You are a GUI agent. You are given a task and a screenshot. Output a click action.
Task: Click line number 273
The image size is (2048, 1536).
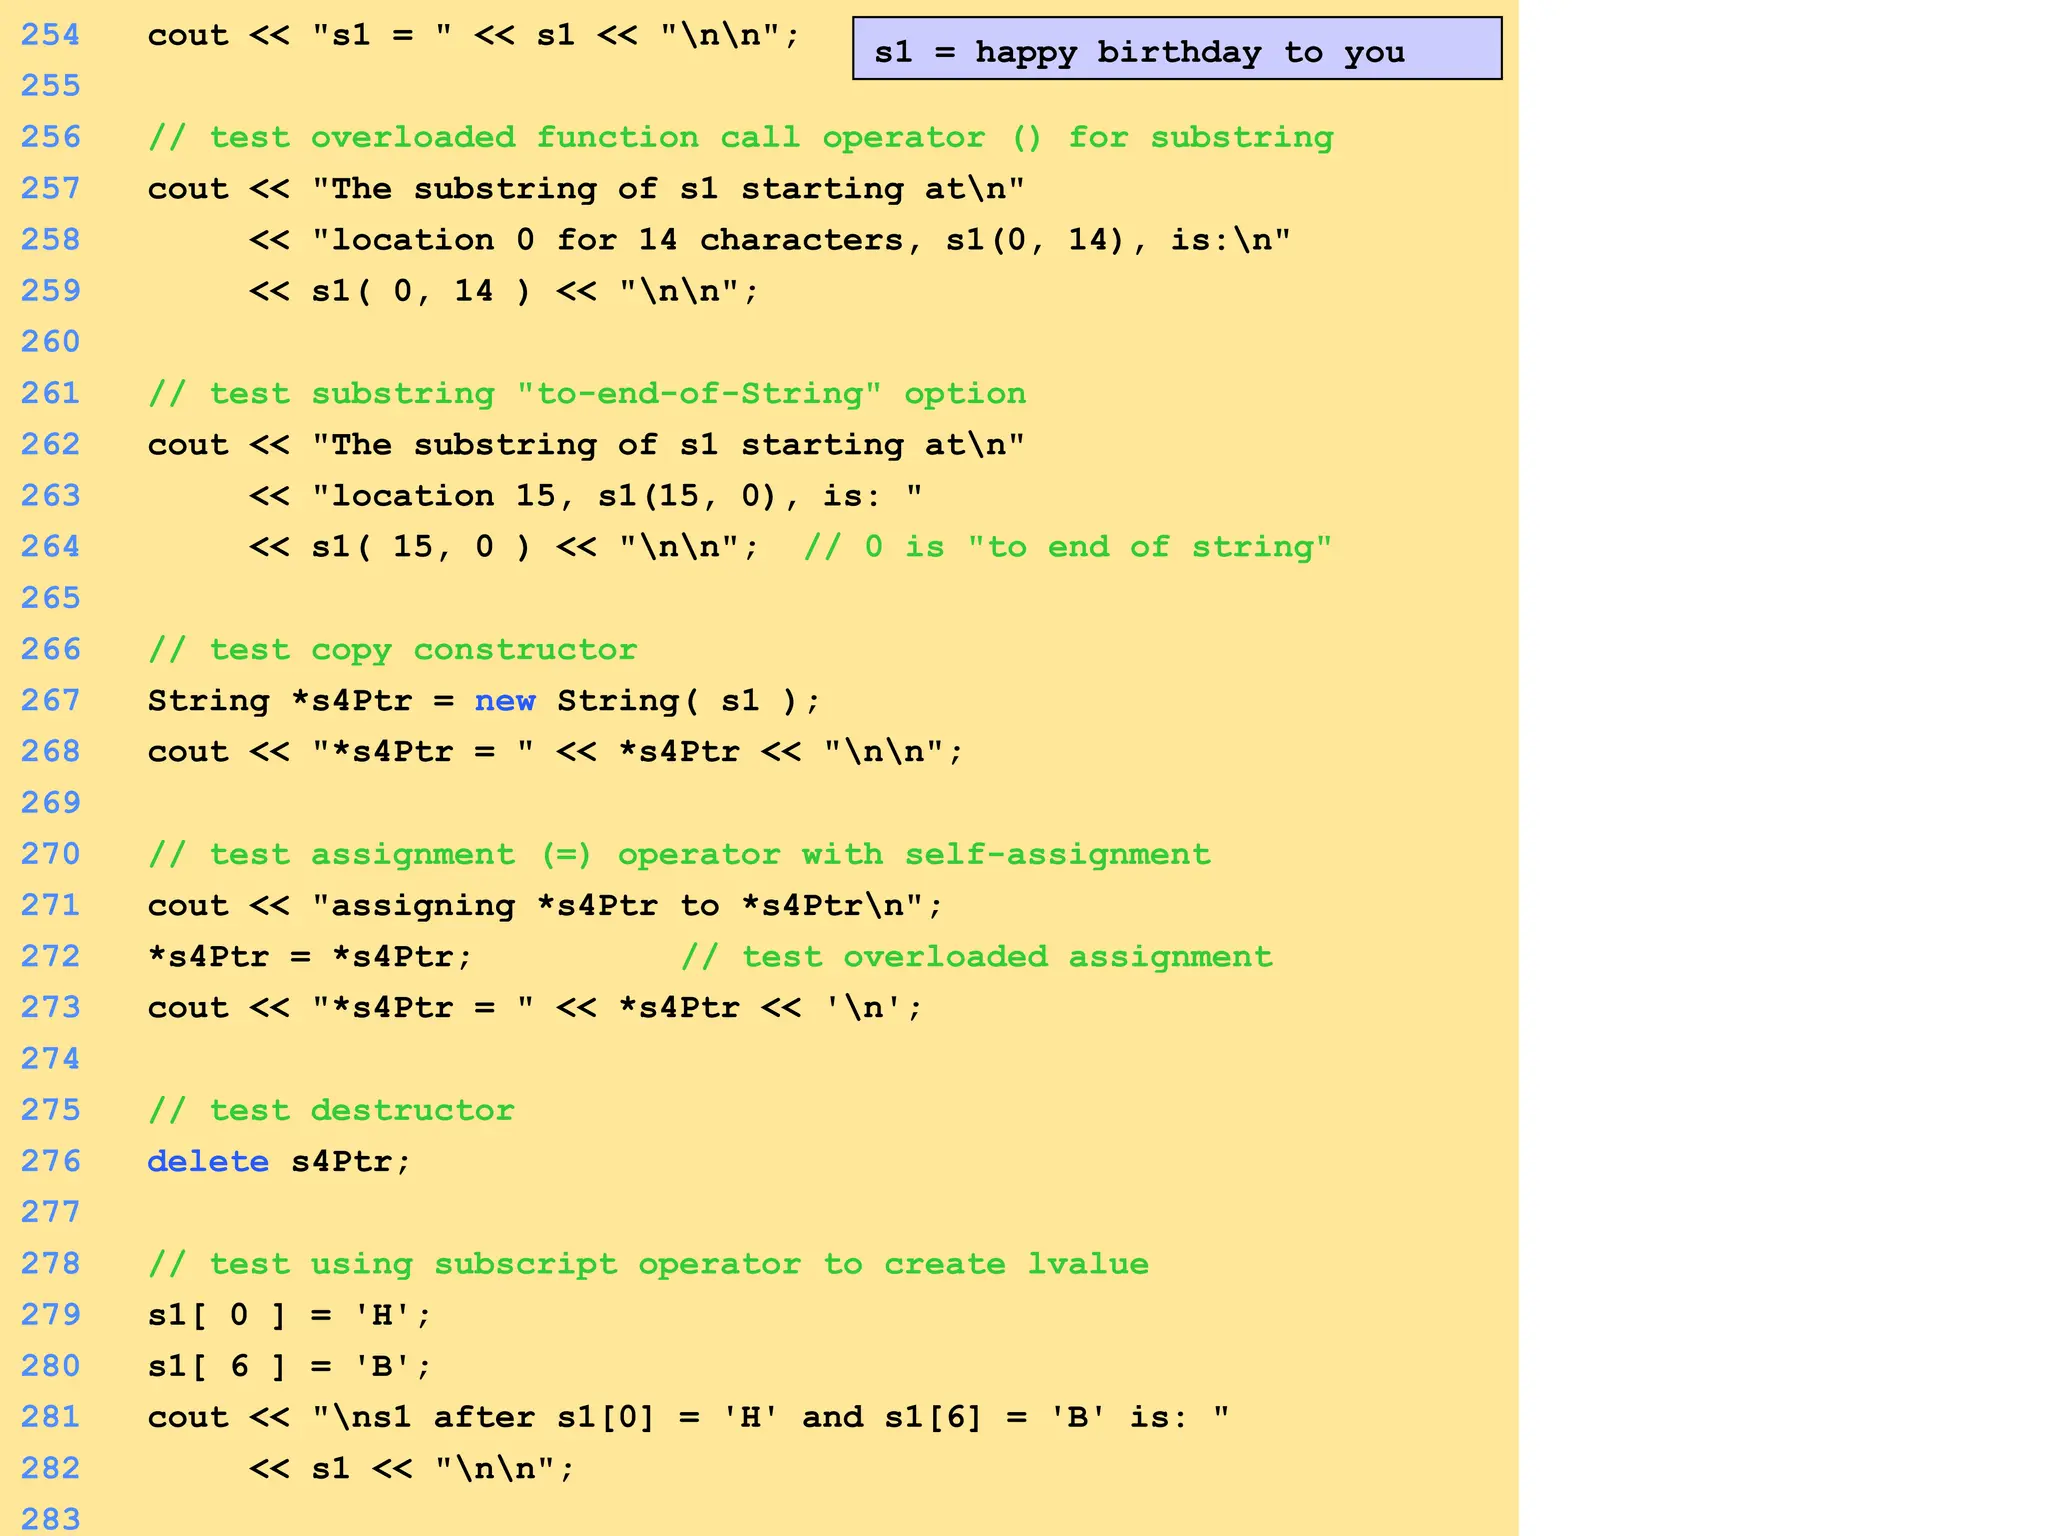pos(50,1008)
